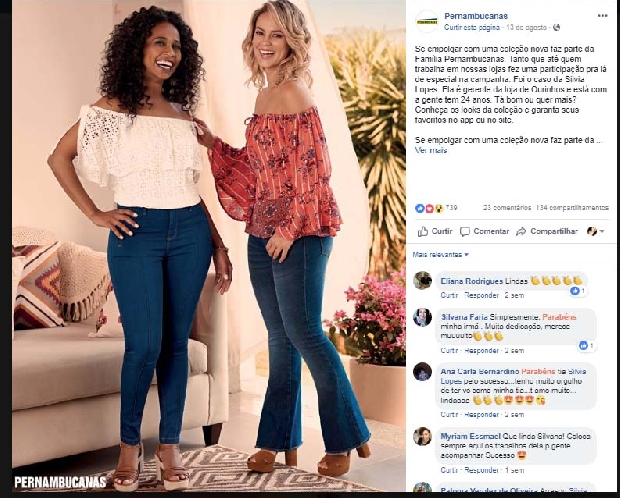Screen dimensions: 620x498
Task: Click Curtir under Ana Carla Bernardino's comment
Action: (449, 415)
